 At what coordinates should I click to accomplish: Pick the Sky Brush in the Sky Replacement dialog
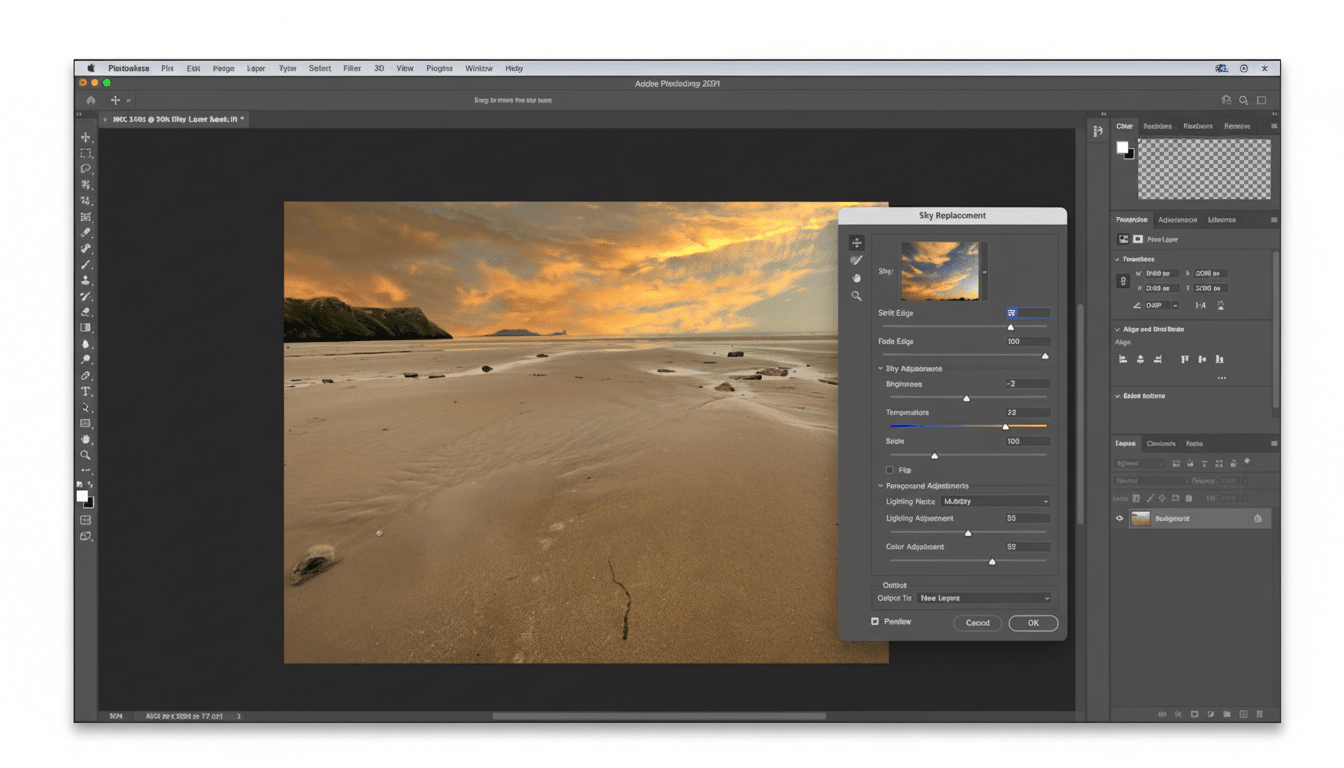coord(856,260)
